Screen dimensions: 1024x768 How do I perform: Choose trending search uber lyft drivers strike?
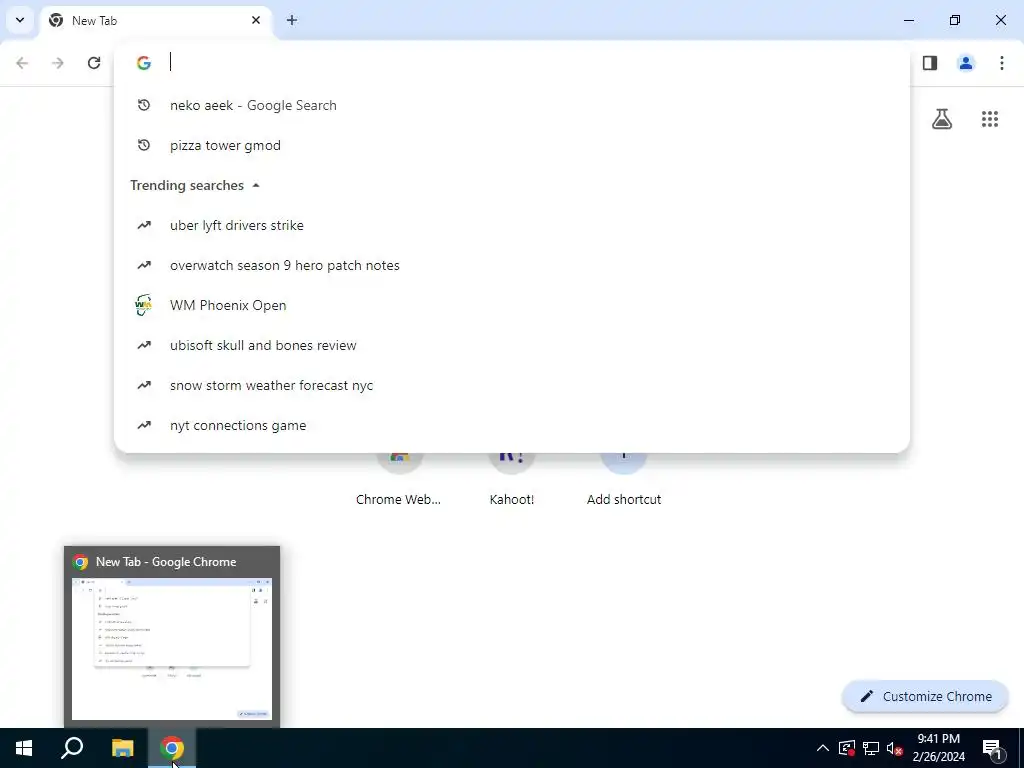point(512,225)
